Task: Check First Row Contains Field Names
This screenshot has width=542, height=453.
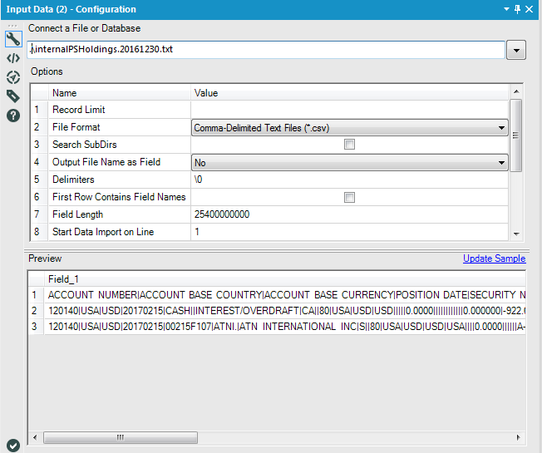Action: point(349,197)
